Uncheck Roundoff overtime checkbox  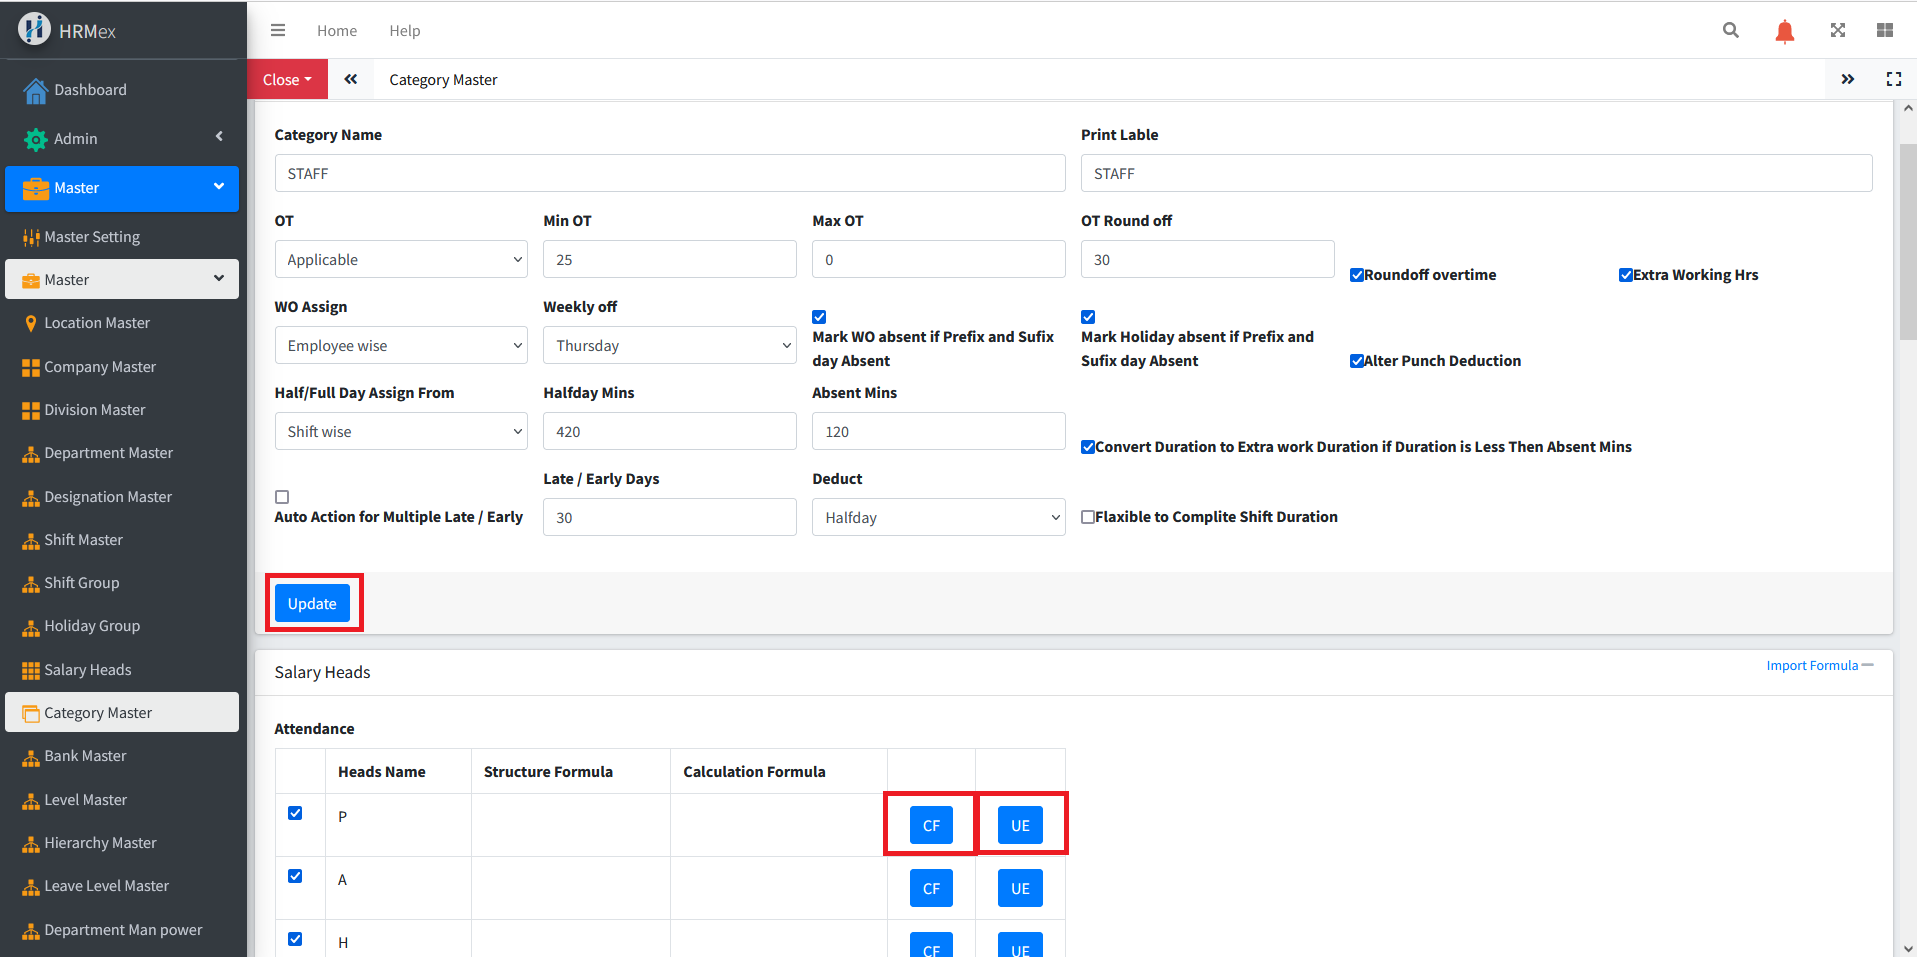(1357, 275)
